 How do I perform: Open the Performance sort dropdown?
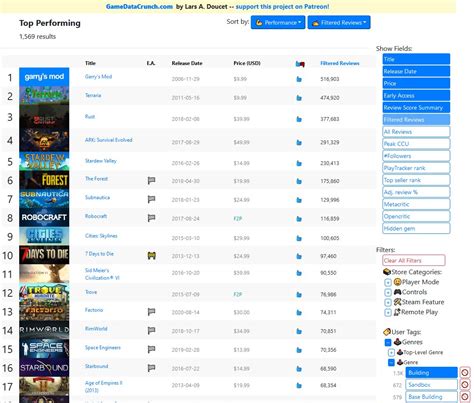tap(278, 23)
